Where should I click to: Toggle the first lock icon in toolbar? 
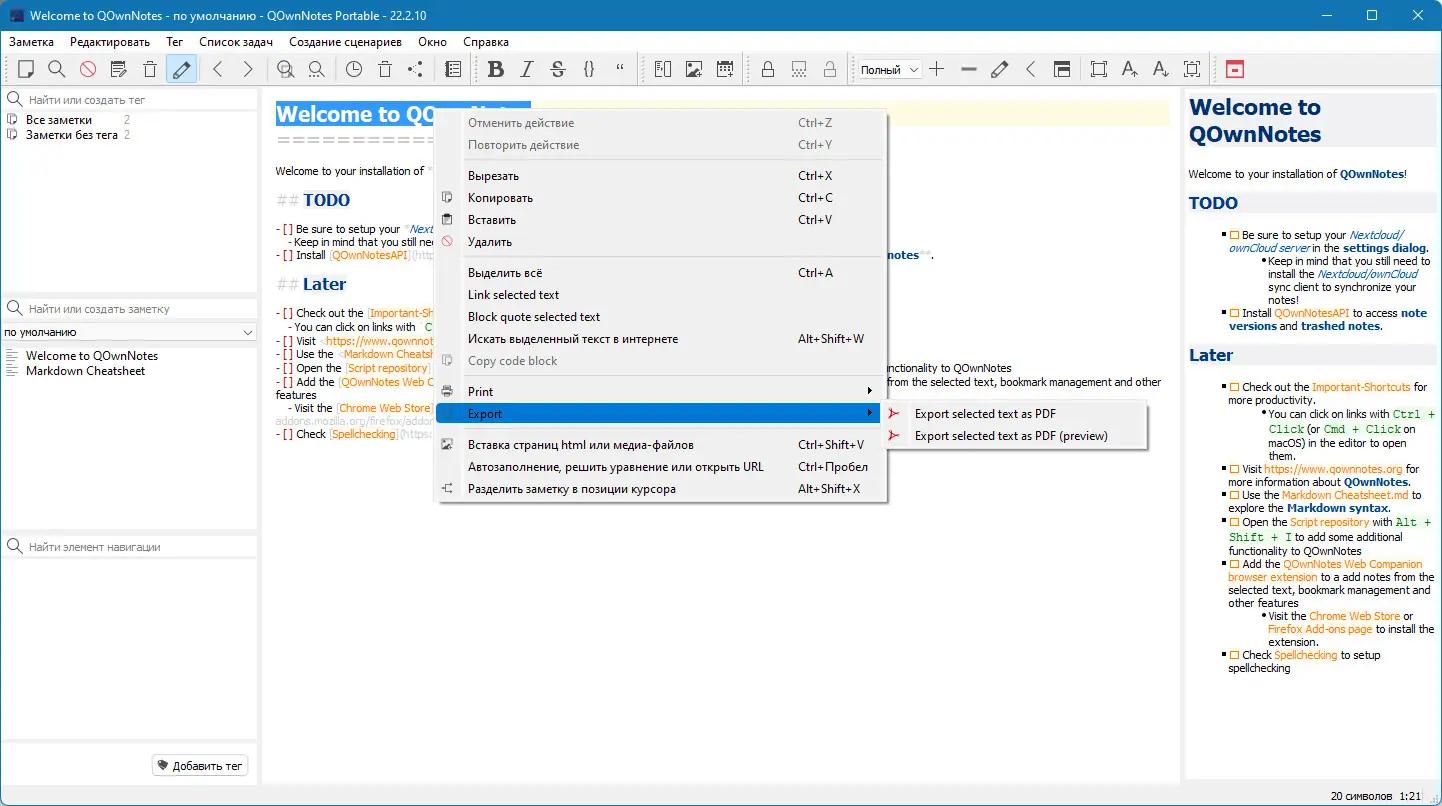click(x=768, y=69)
